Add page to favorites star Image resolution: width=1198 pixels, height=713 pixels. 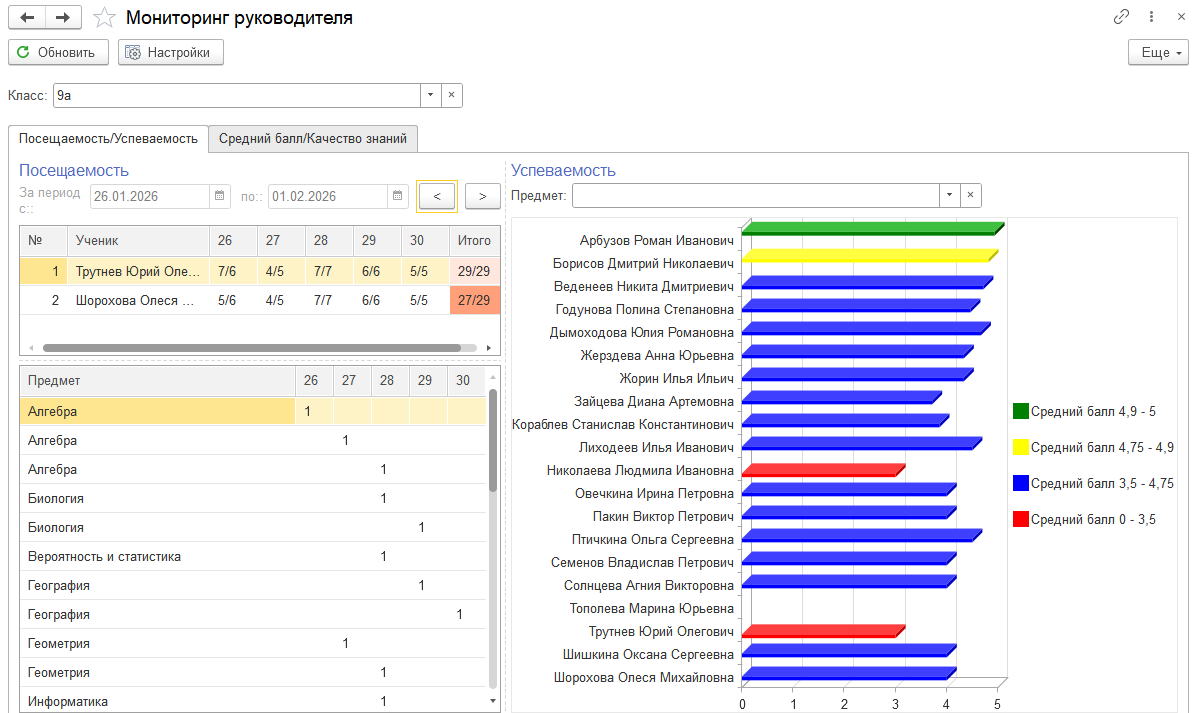tap(104, 18)
